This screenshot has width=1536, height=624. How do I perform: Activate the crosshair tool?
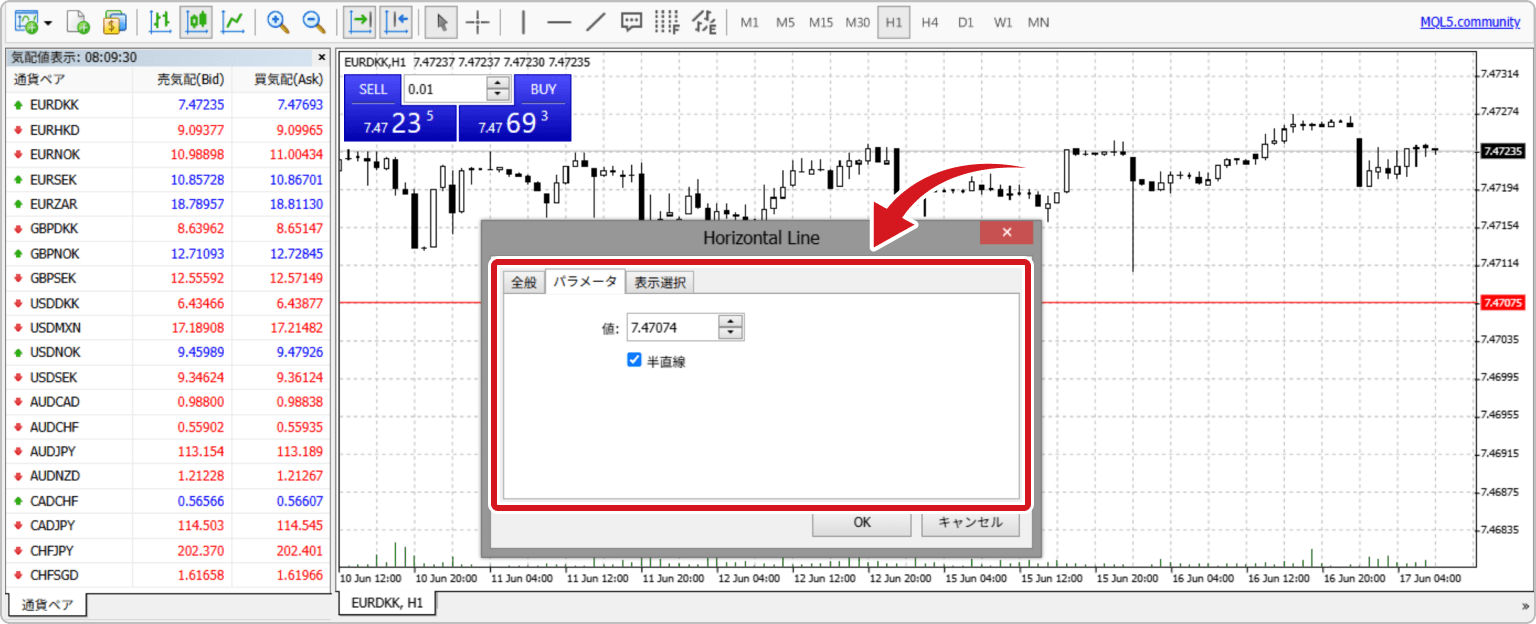pos(479,21)
